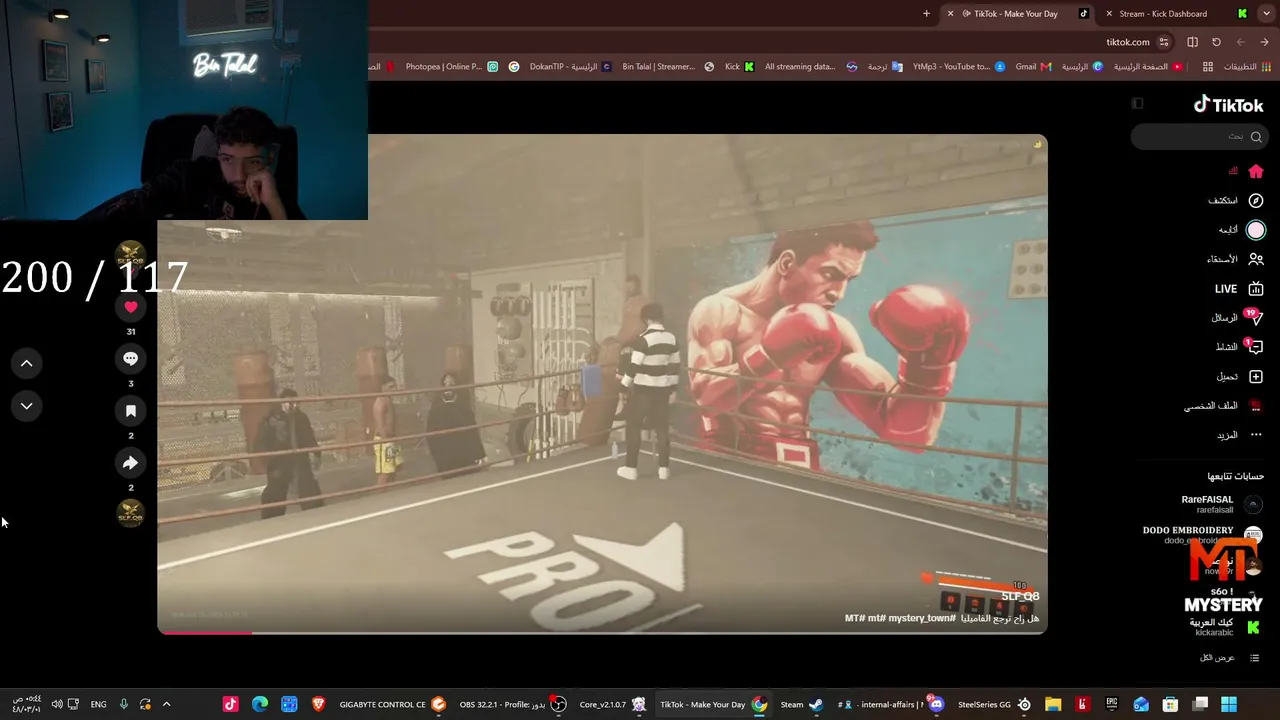
Task: Switch the ENG input language
Action: coord(98,704)
